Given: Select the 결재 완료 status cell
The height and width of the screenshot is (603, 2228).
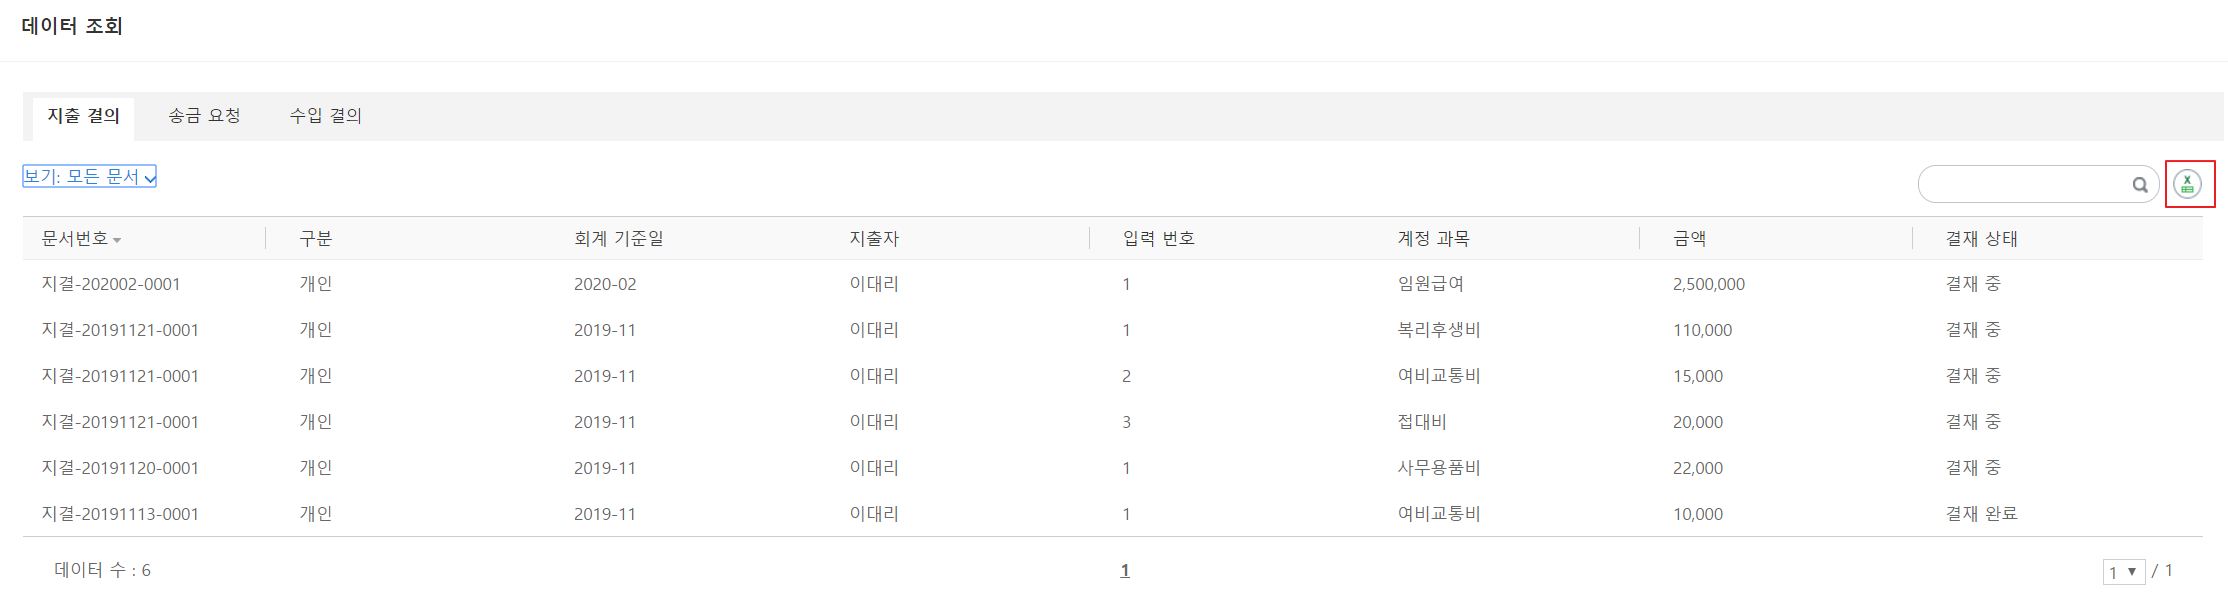Looking at the screenshot, I should 1981,514.
